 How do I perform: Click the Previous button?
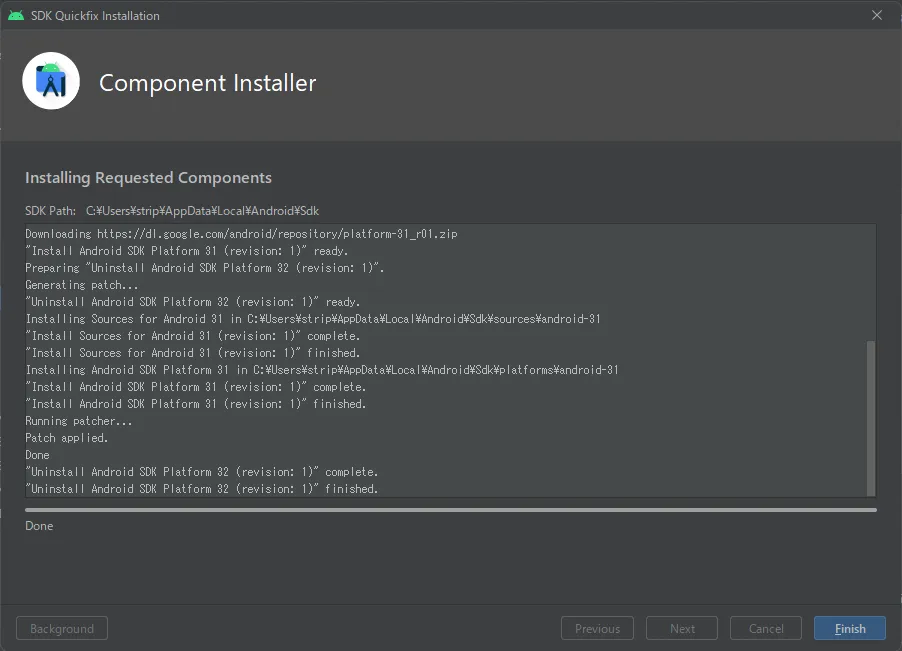coord(597,629)
